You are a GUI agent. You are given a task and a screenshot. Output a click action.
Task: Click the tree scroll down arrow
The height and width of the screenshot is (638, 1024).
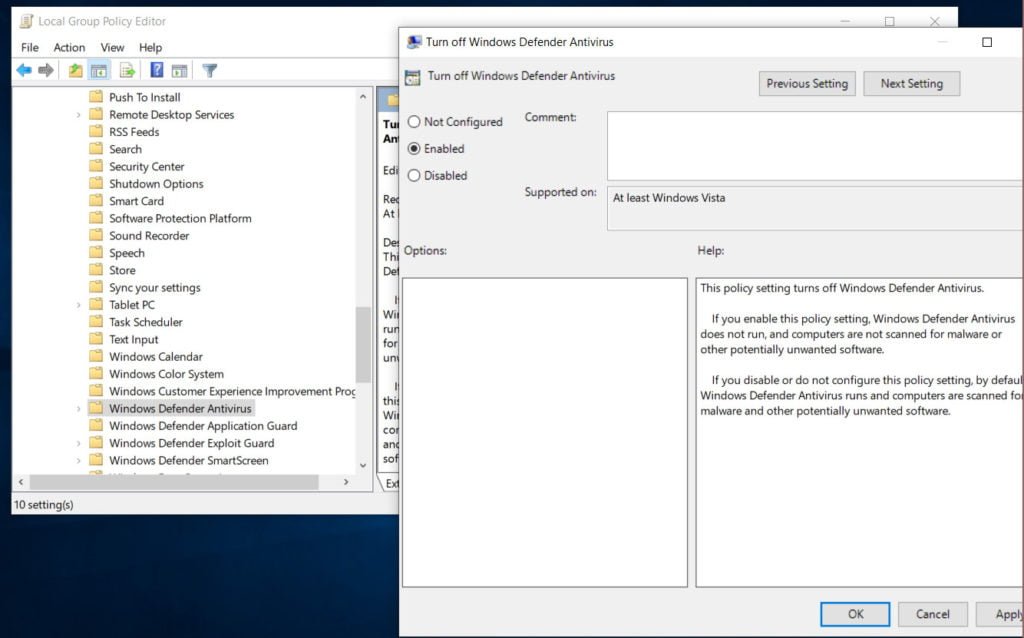[363, 465]
